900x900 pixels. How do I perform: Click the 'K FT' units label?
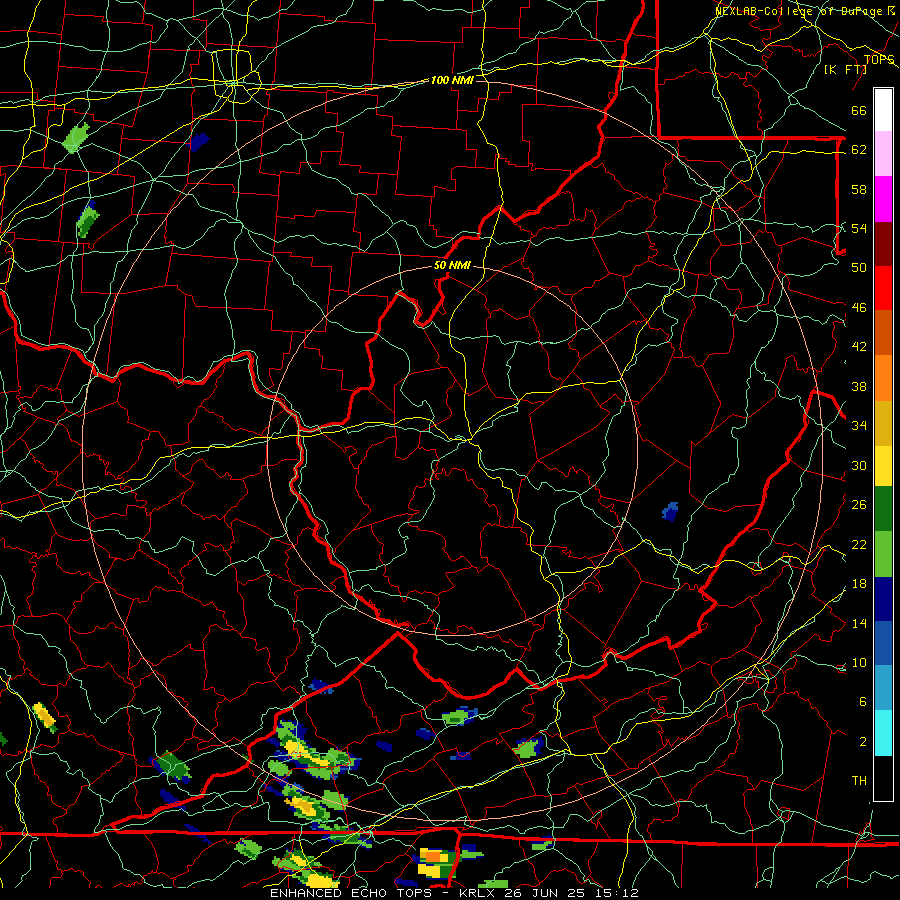point(845,69)
